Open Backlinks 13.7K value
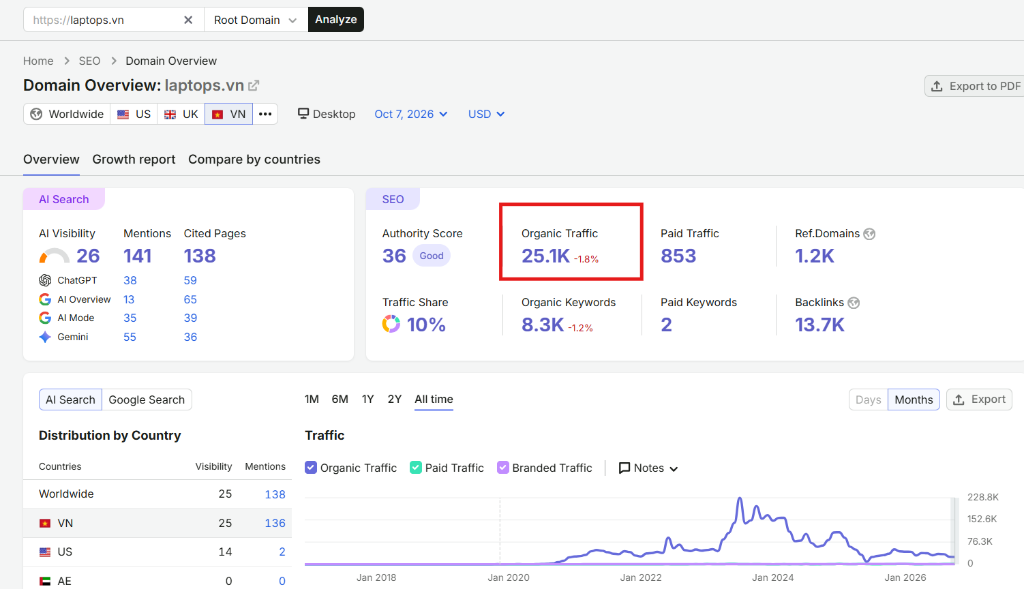1024x589 pixels. click(820, 325)
